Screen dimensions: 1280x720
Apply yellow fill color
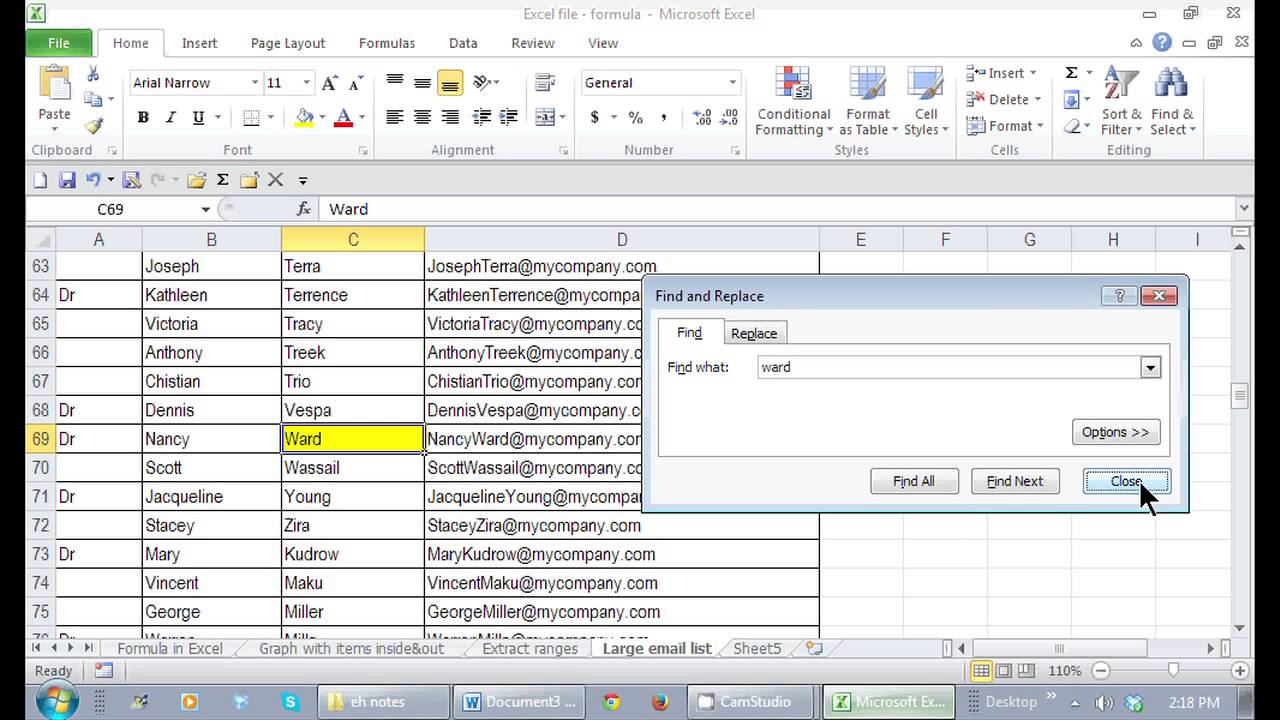[x=305, y=118]
